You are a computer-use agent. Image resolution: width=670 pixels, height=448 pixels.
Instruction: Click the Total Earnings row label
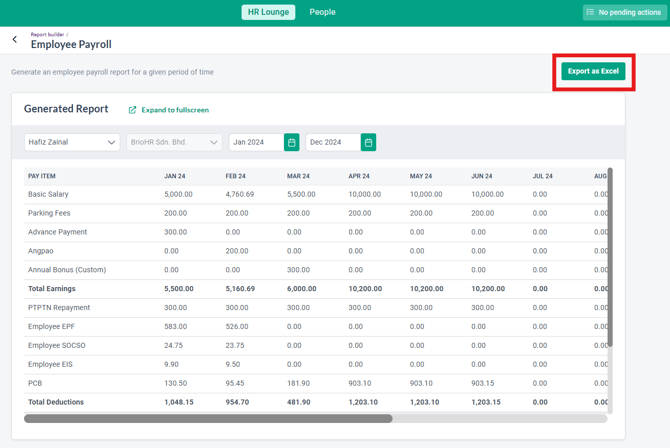pyautogui.click(x=52, y=289)
